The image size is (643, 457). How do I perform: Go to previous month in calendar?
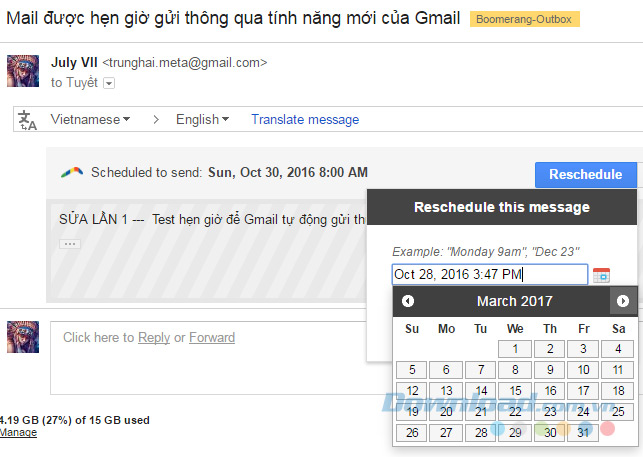[408, 301]
